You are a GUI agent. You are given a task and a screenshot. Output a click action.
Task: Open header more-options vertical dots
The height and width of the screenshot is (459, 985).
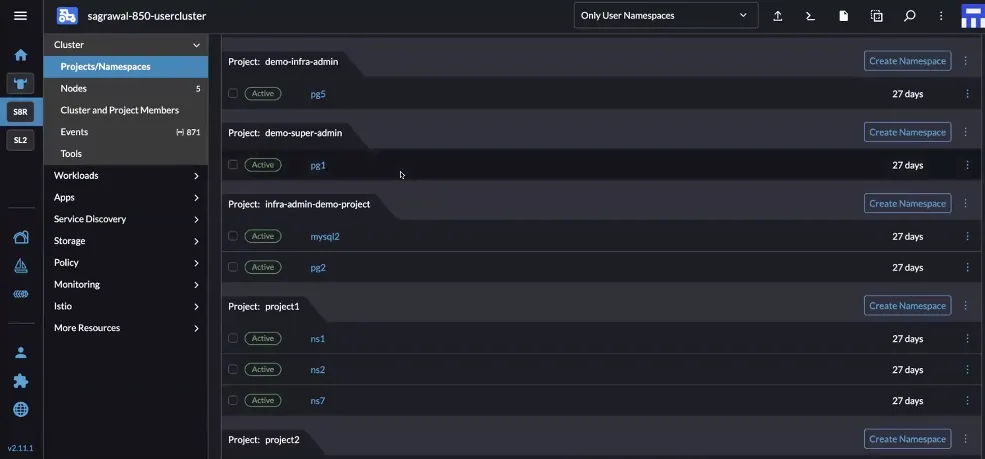tap(941, 16)
